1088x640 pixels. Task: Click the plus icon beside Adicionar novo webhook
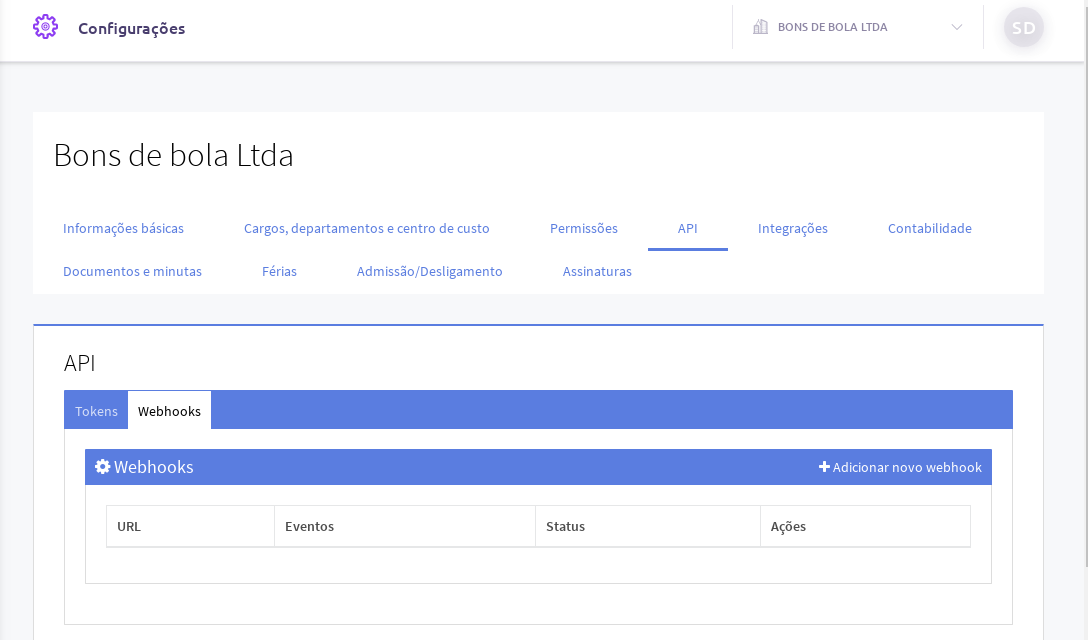pyautogui.click(x=824, y=467)
